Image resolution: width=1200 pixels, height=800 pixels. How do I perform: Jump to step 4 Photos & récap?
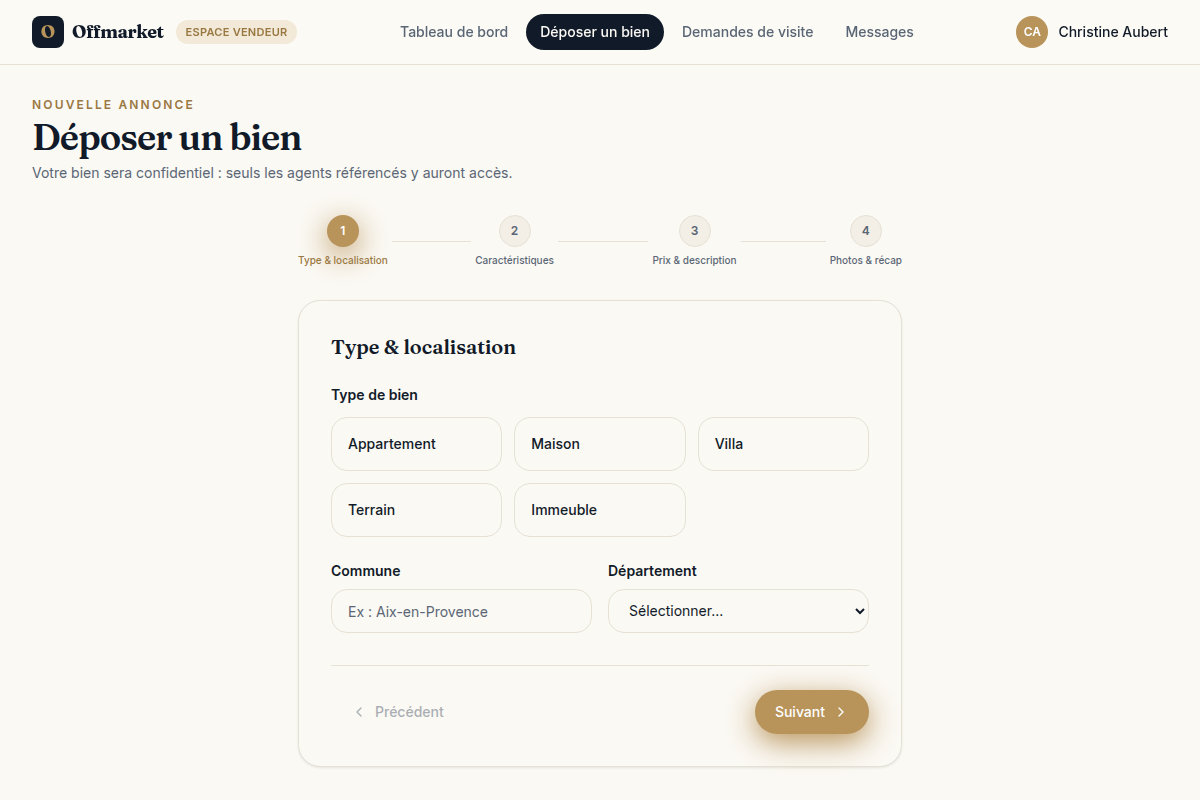[866, 241]
